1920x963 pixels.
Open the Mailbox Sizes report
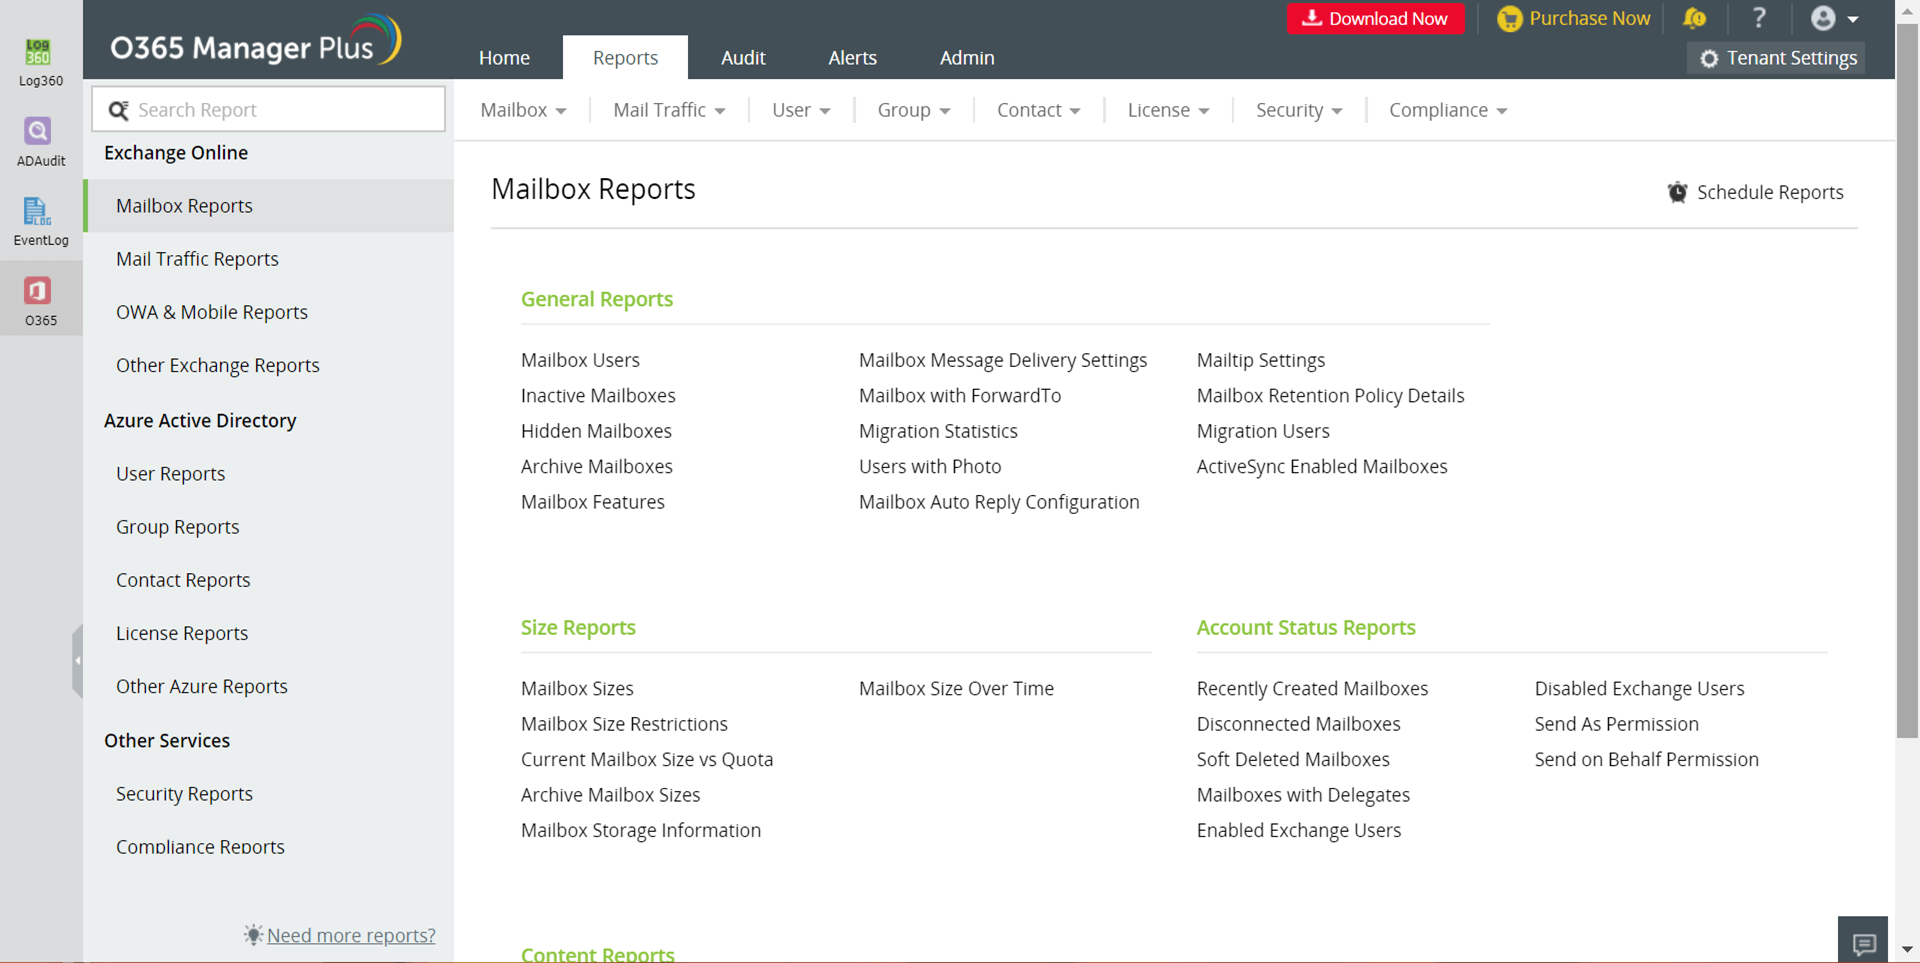coord(577,688)
